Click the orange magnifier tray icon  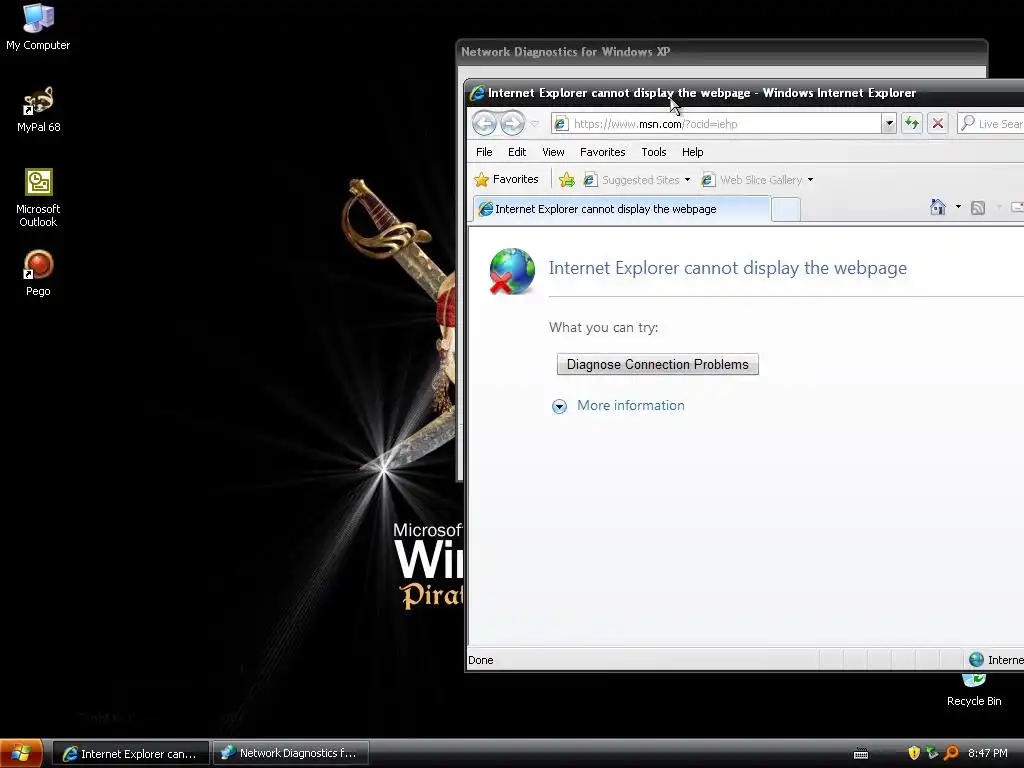pyautogui.click(x=951, y=753)
